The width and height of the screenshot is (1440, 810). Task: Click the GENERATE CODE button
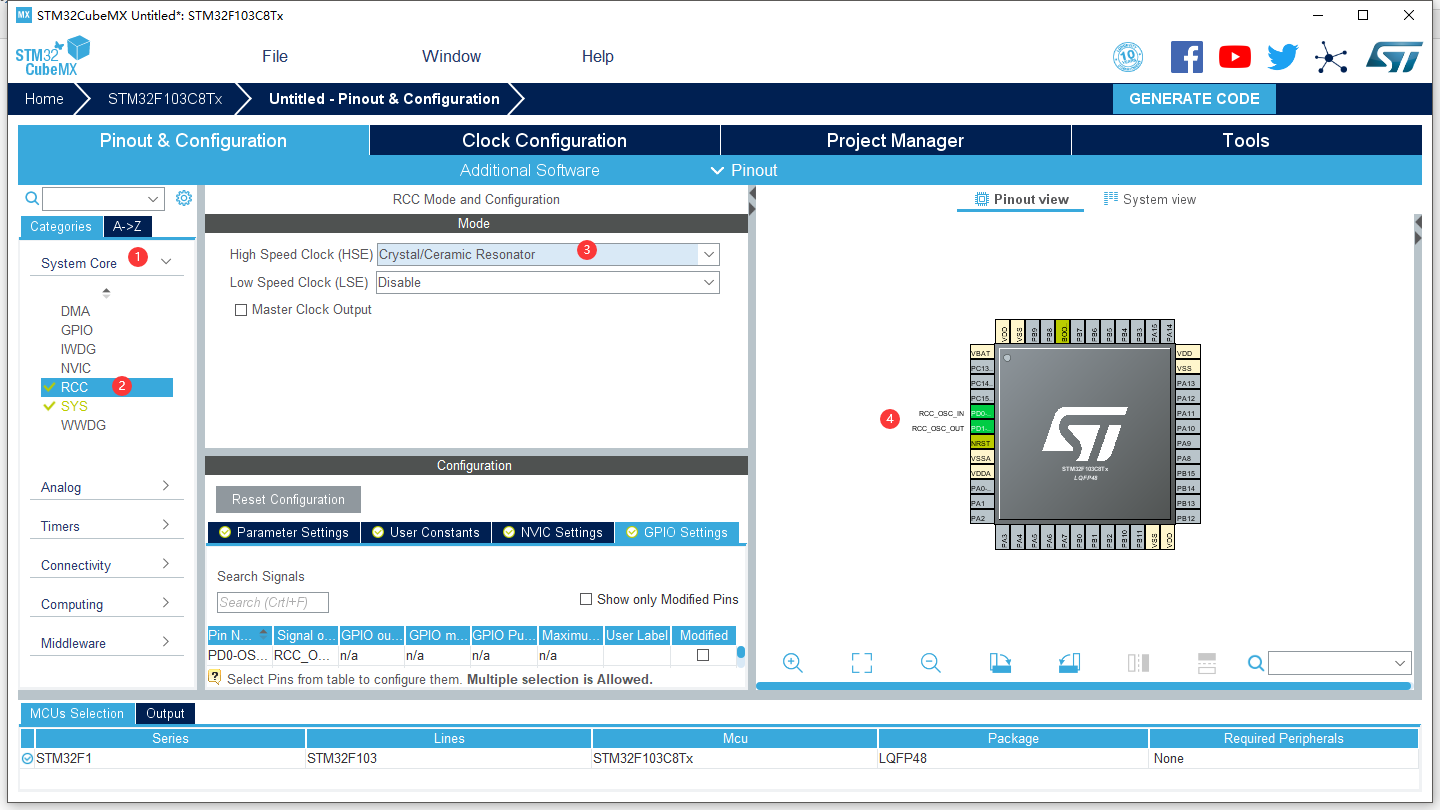[1194, 98]
